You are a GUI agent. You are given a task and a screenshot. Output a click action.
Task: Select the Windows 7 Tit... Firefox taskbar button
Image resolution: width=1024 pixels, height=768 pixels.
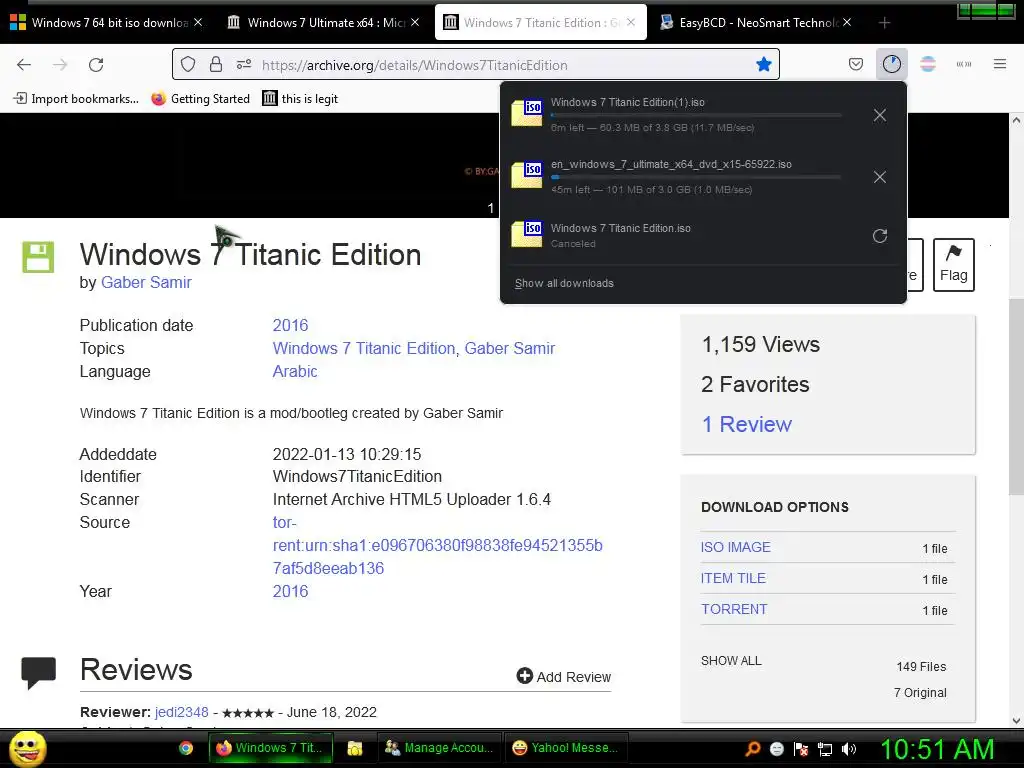[271, 748]
